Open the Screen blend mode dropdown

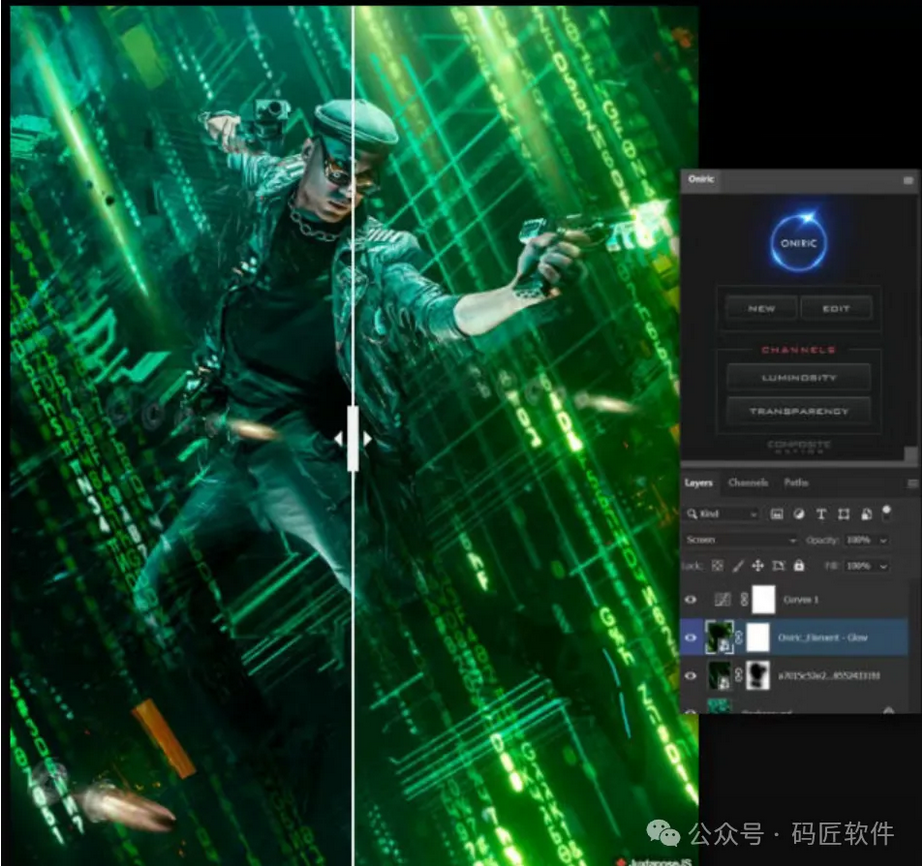pyautogui.click(x=741, y=540)
